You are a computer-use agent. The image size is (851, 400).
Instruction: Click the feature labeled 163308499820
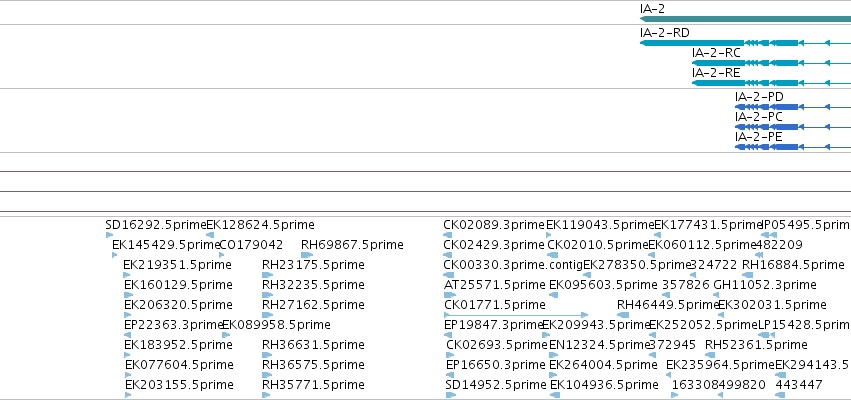(719, 385)
